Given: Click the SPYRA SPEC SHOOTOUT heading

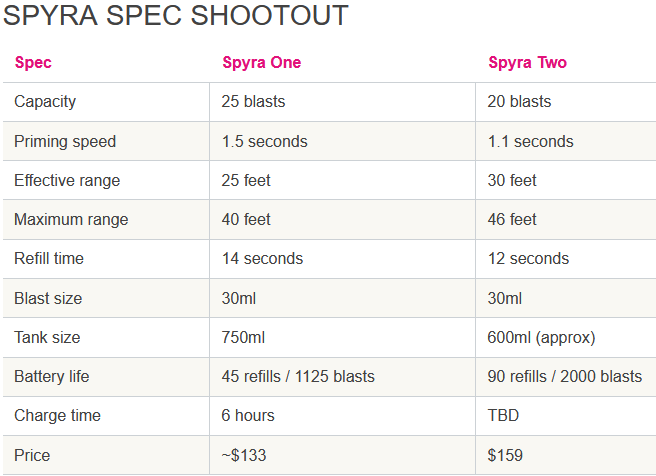Looking at the screenshot, I should click(175, 16).
